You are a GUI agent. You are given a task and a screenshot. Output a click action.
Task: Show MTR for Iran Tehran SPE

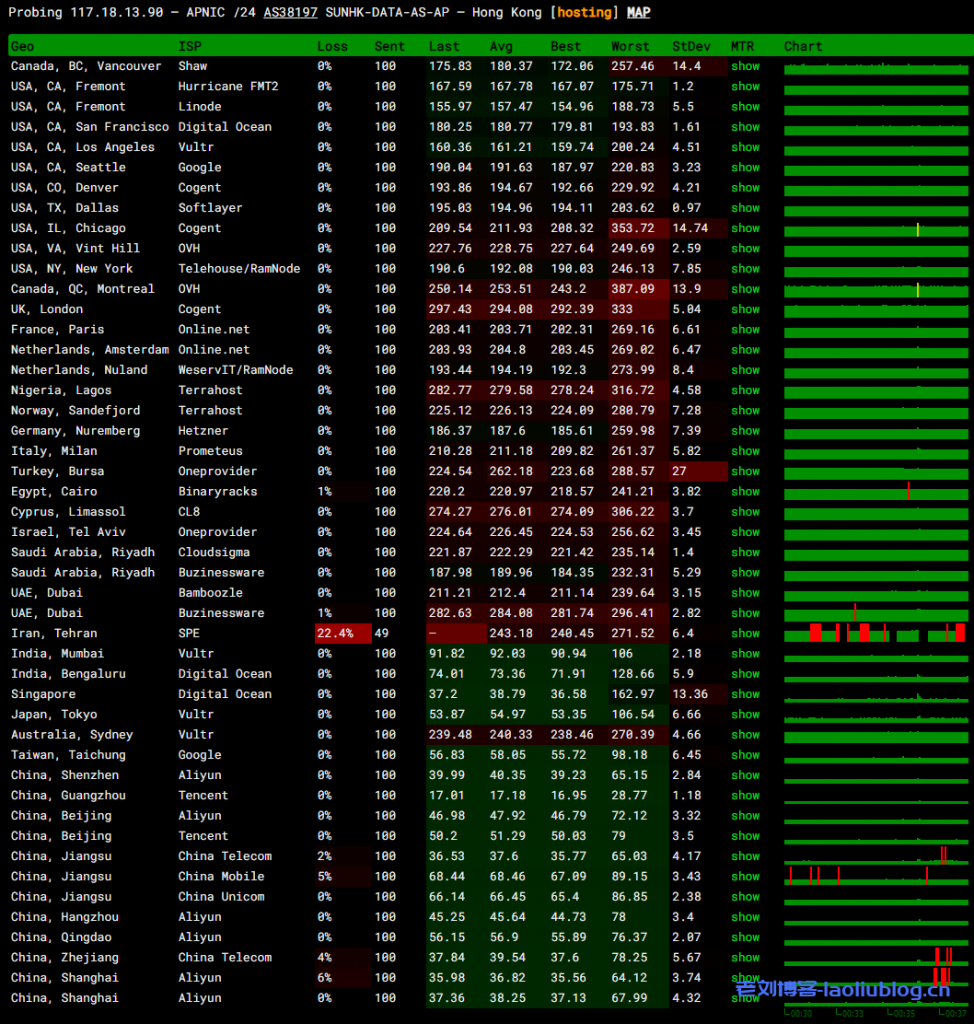(745, 633)
